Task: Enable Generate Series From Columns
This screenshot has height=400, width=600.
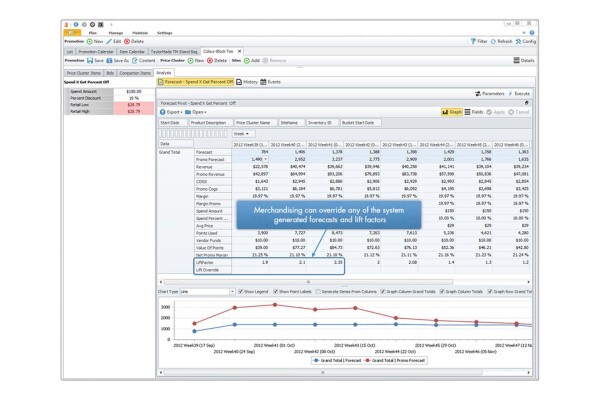Action: pyautogui.click(x=318, y=292)
